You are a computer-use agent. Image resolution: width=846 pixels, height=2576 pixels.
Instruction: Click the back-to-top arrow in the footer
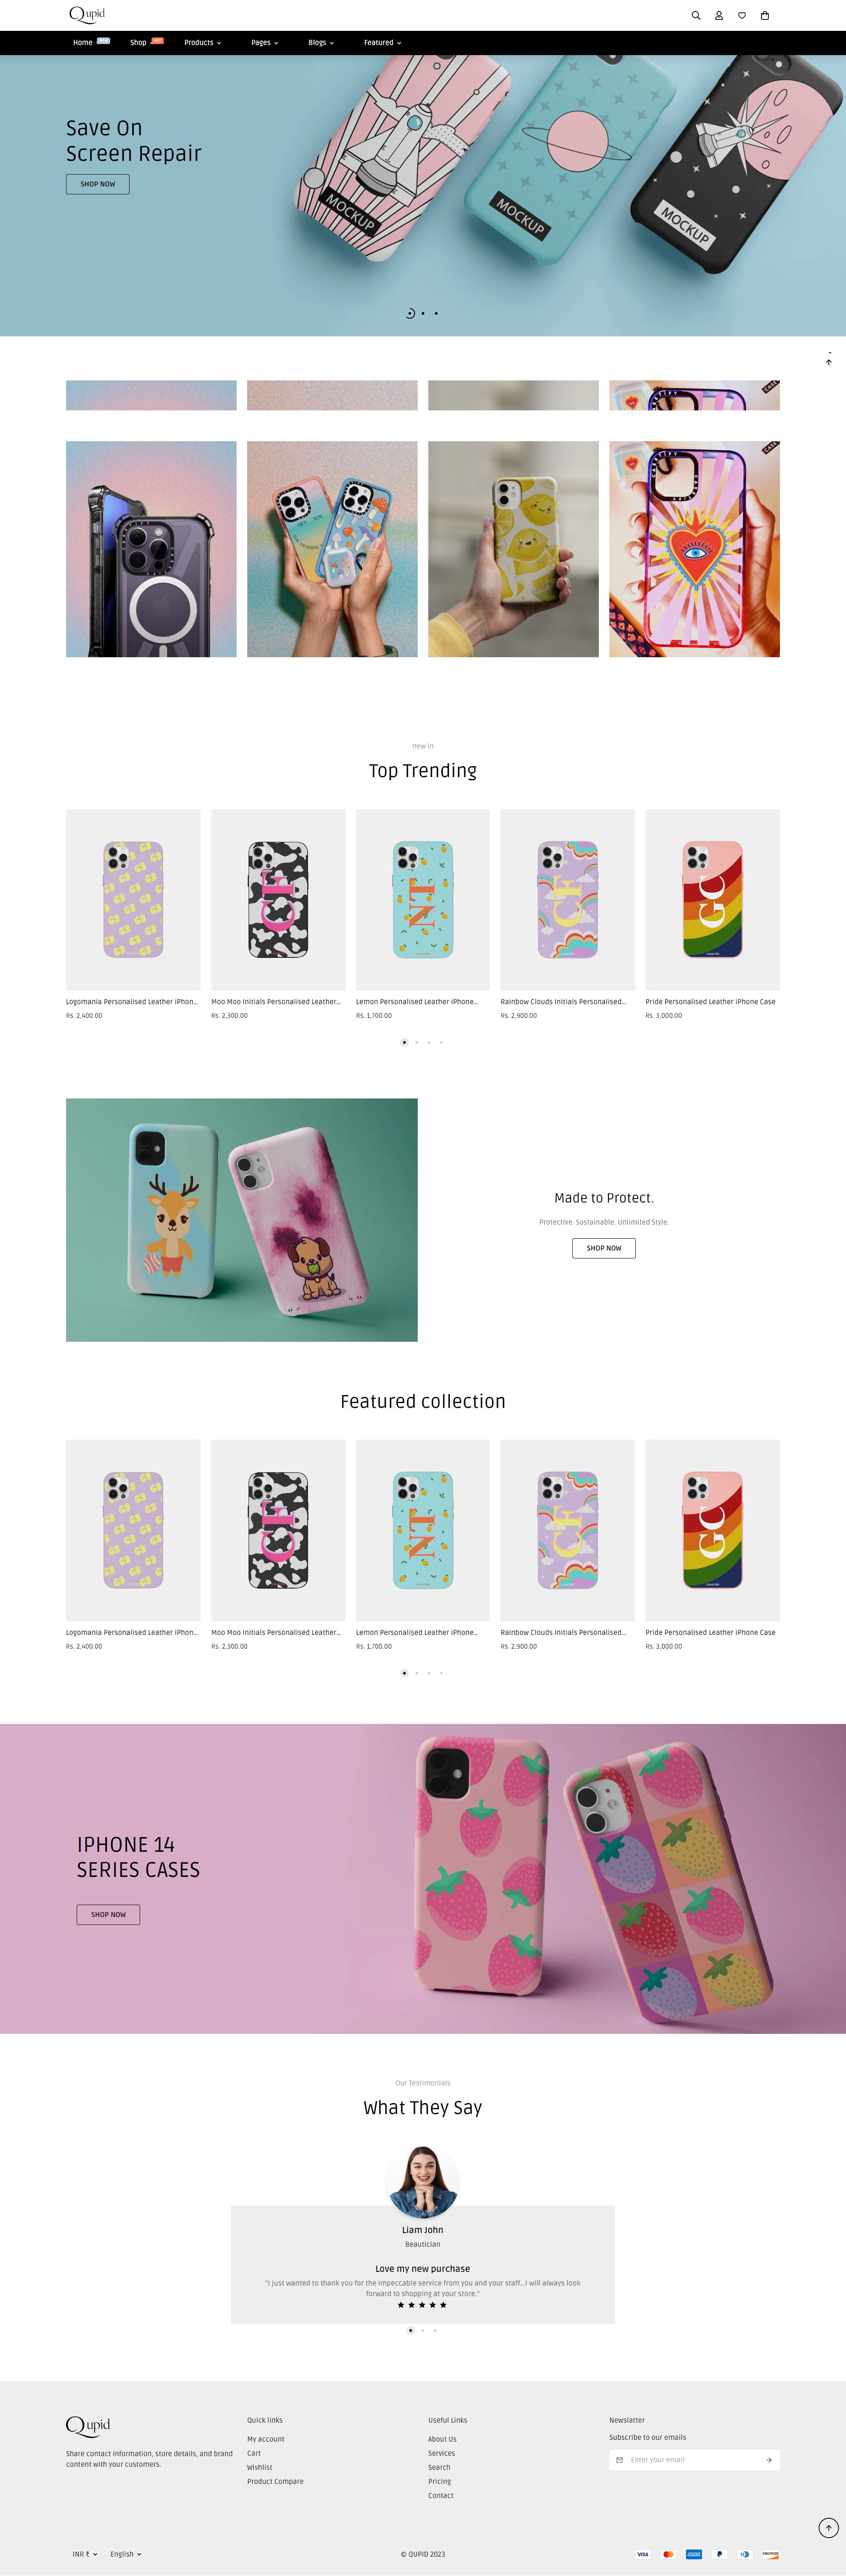point(828,2527)
